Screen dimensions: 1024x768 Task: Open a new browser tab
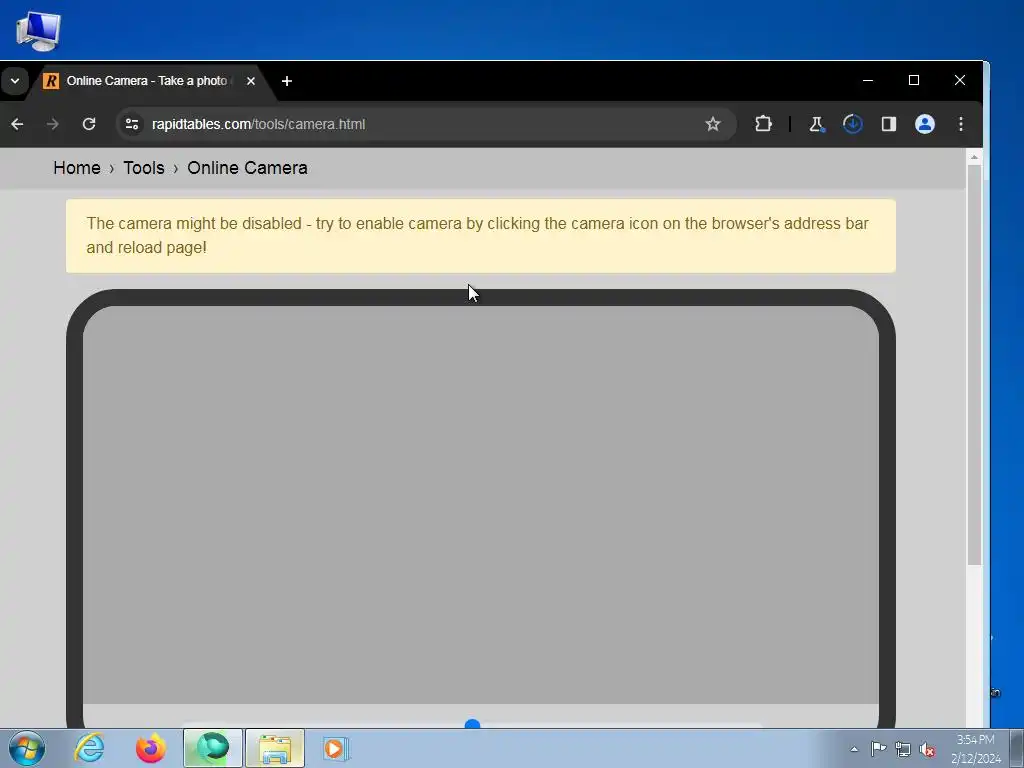[287, 81]
